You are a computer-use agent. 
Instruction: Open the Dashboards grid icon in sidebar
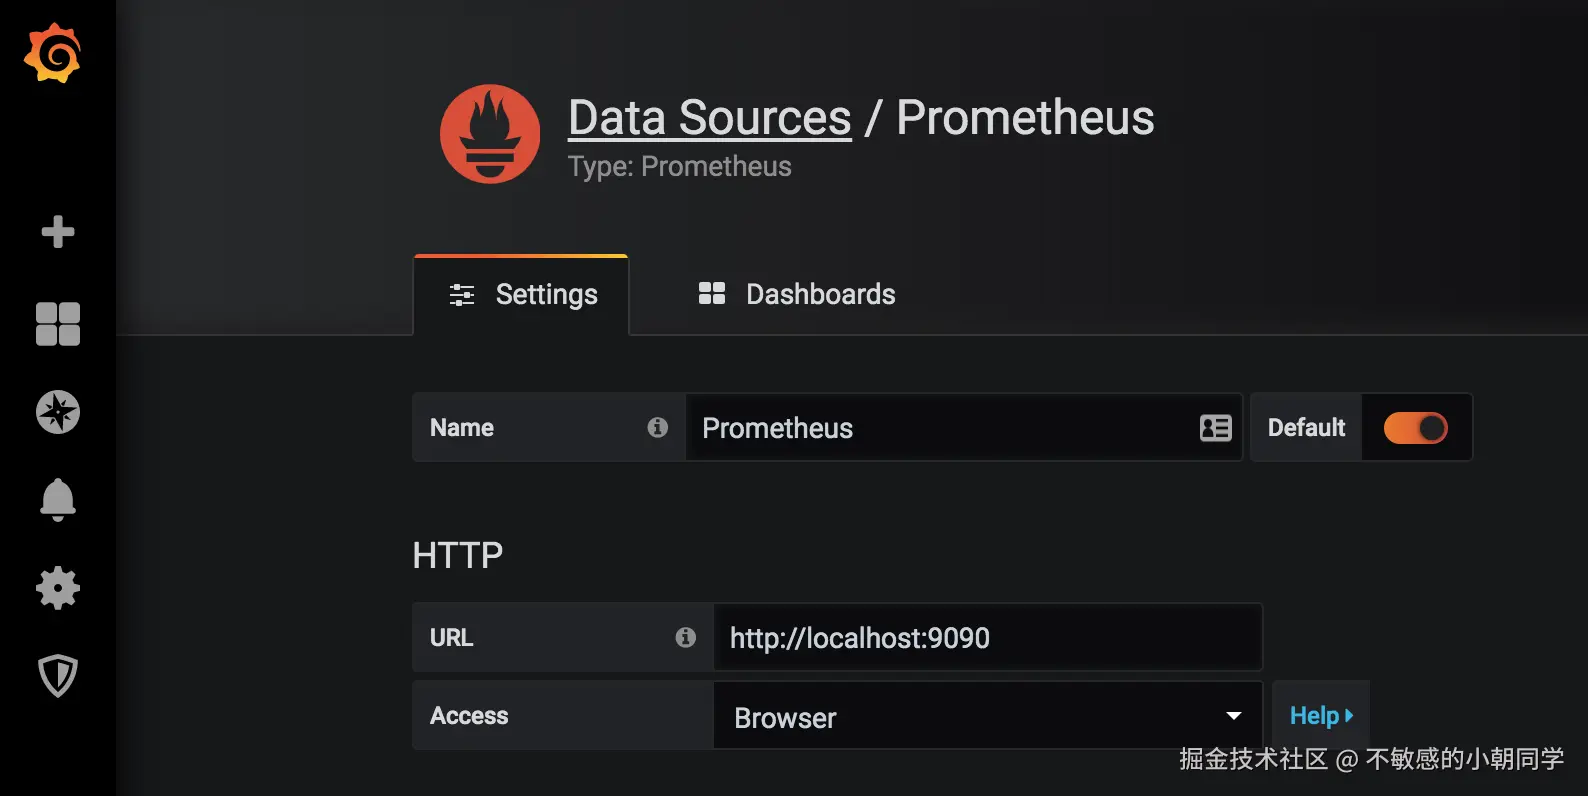click(58, 324)
